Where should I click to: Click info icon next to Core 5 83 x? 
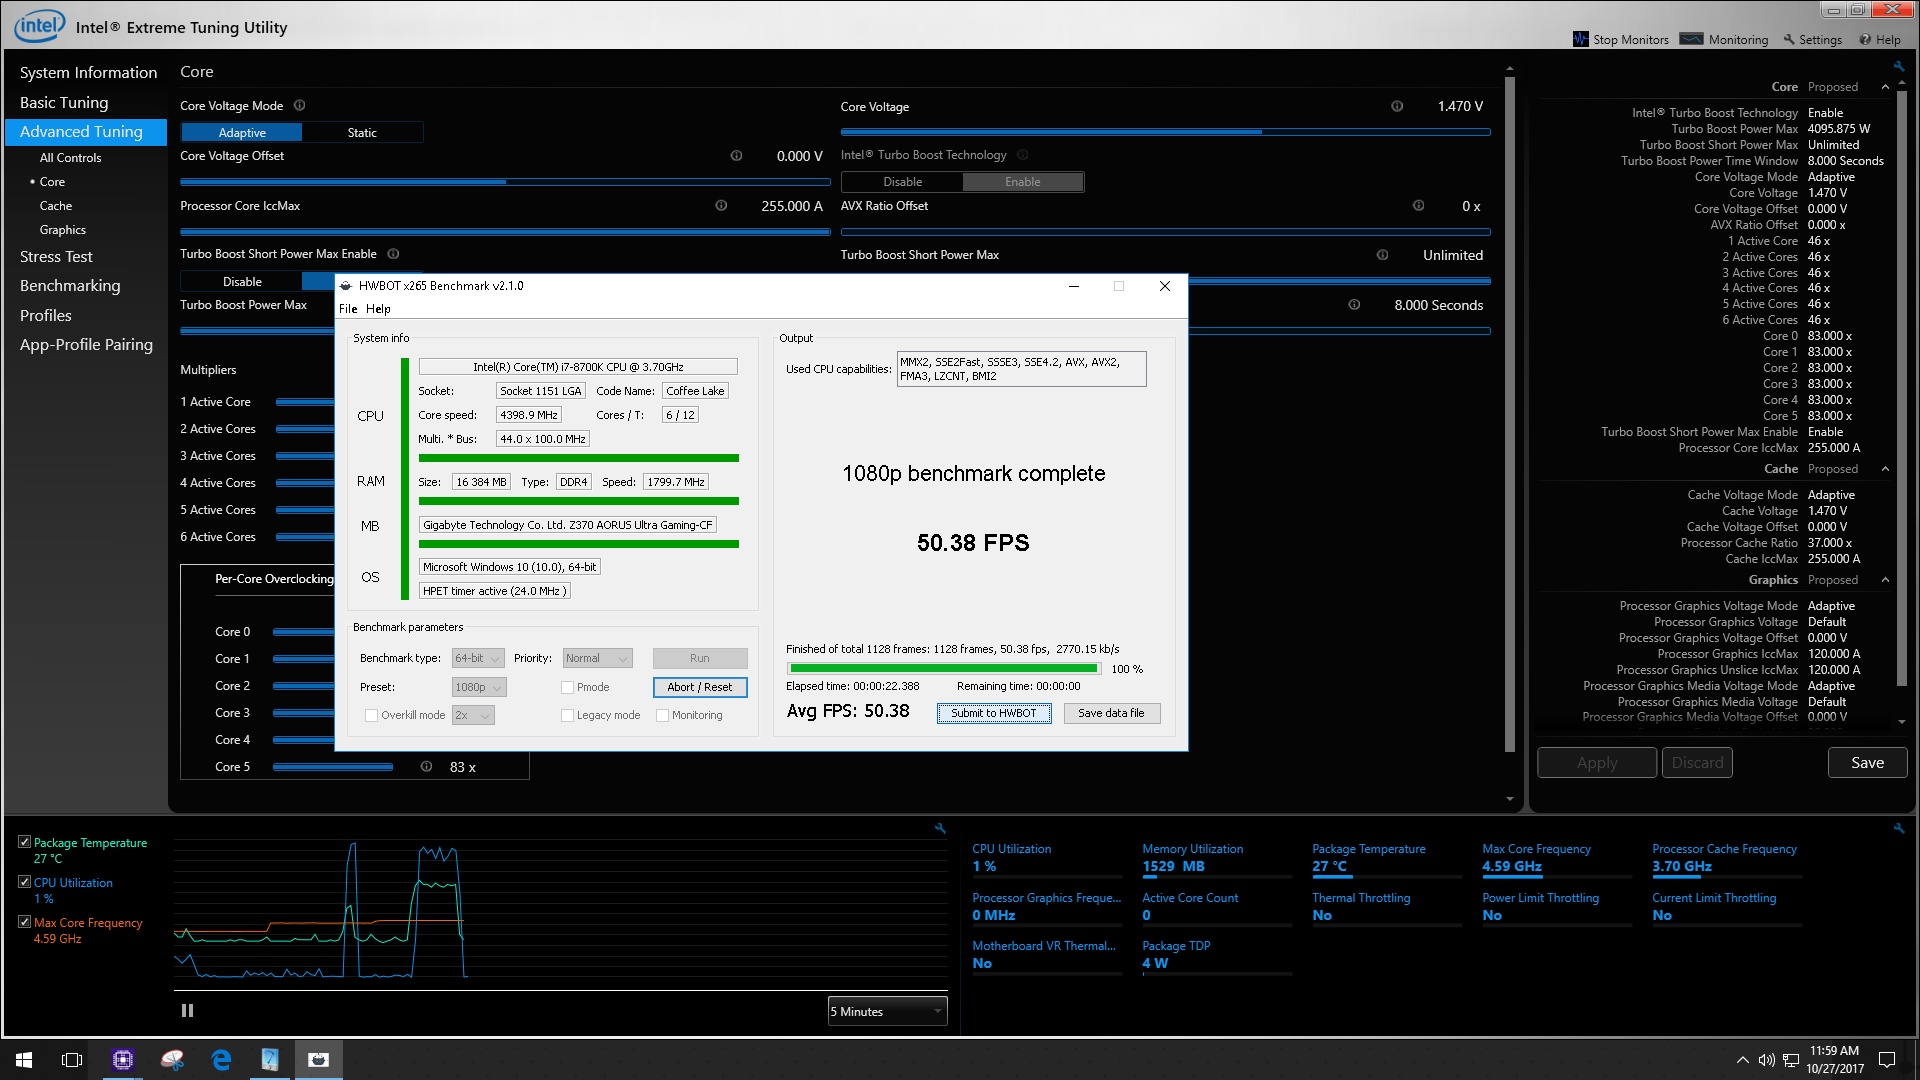tap(426, 767)
